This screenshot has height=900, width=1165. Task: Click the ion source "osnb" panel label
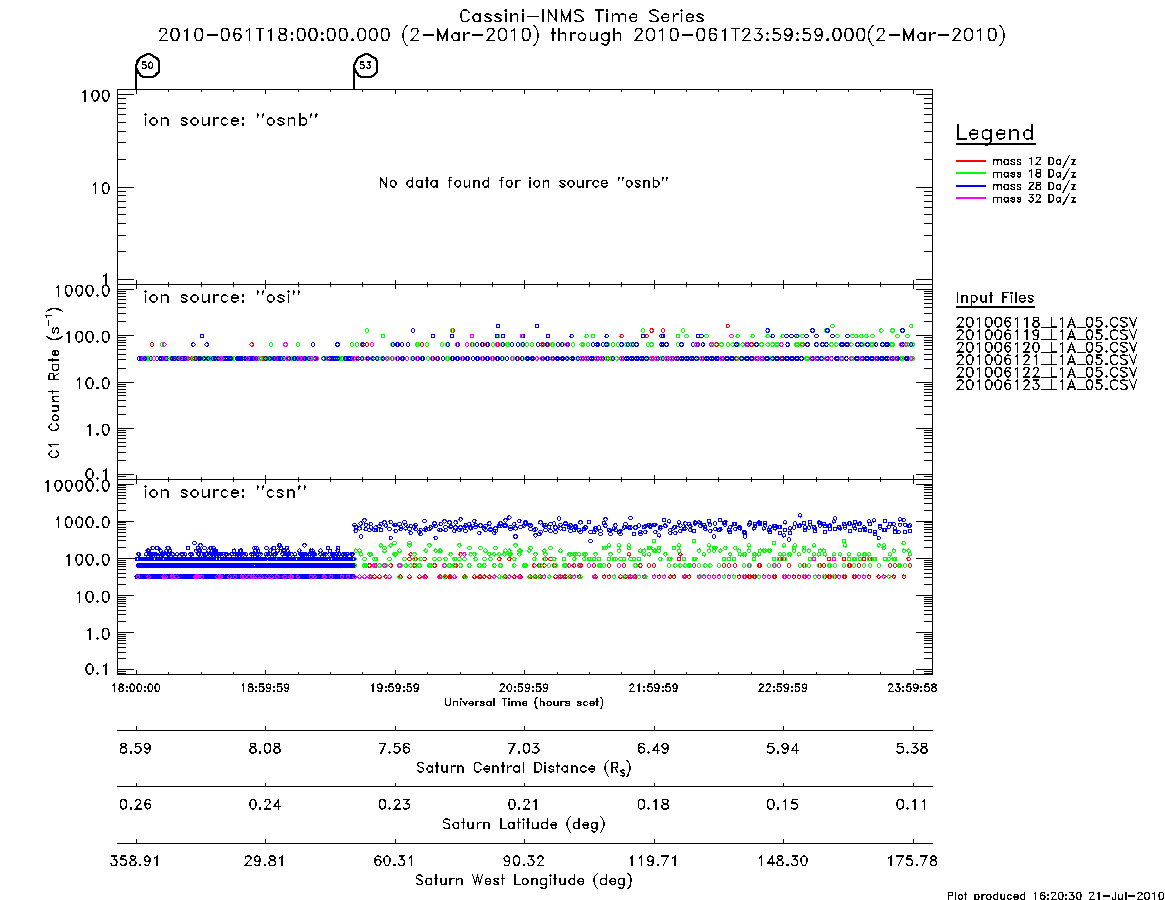tap(231, 120)
